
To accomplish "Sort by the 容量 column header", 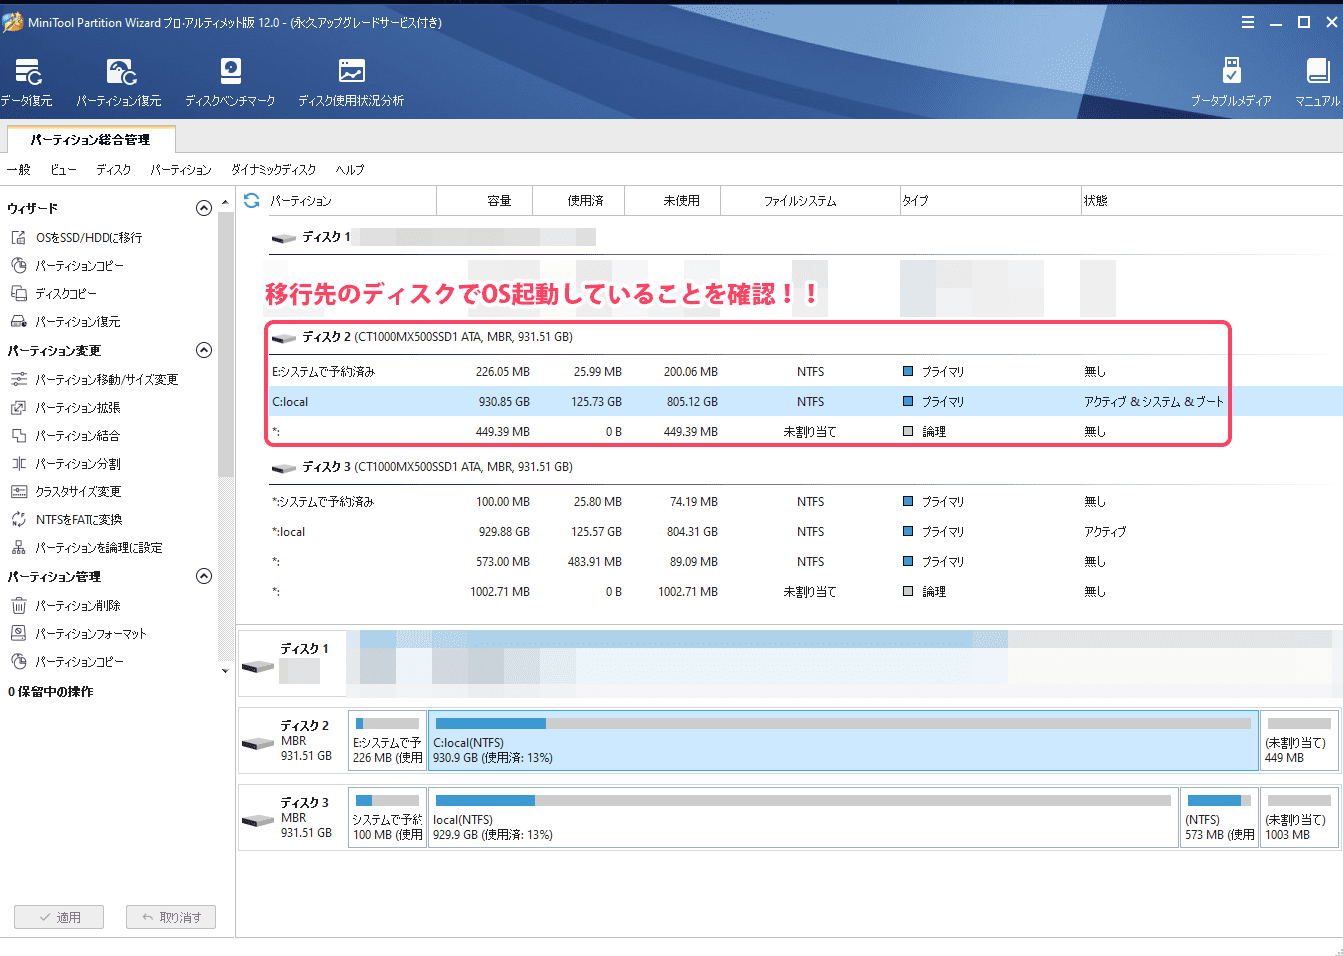I will (x=485, y=201).
